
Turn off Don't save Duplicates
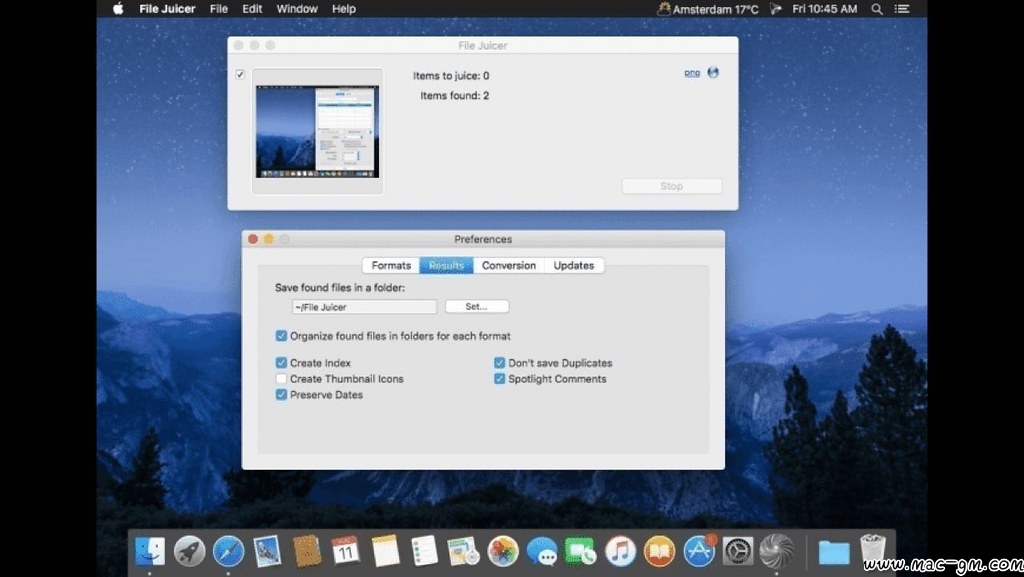500,363
